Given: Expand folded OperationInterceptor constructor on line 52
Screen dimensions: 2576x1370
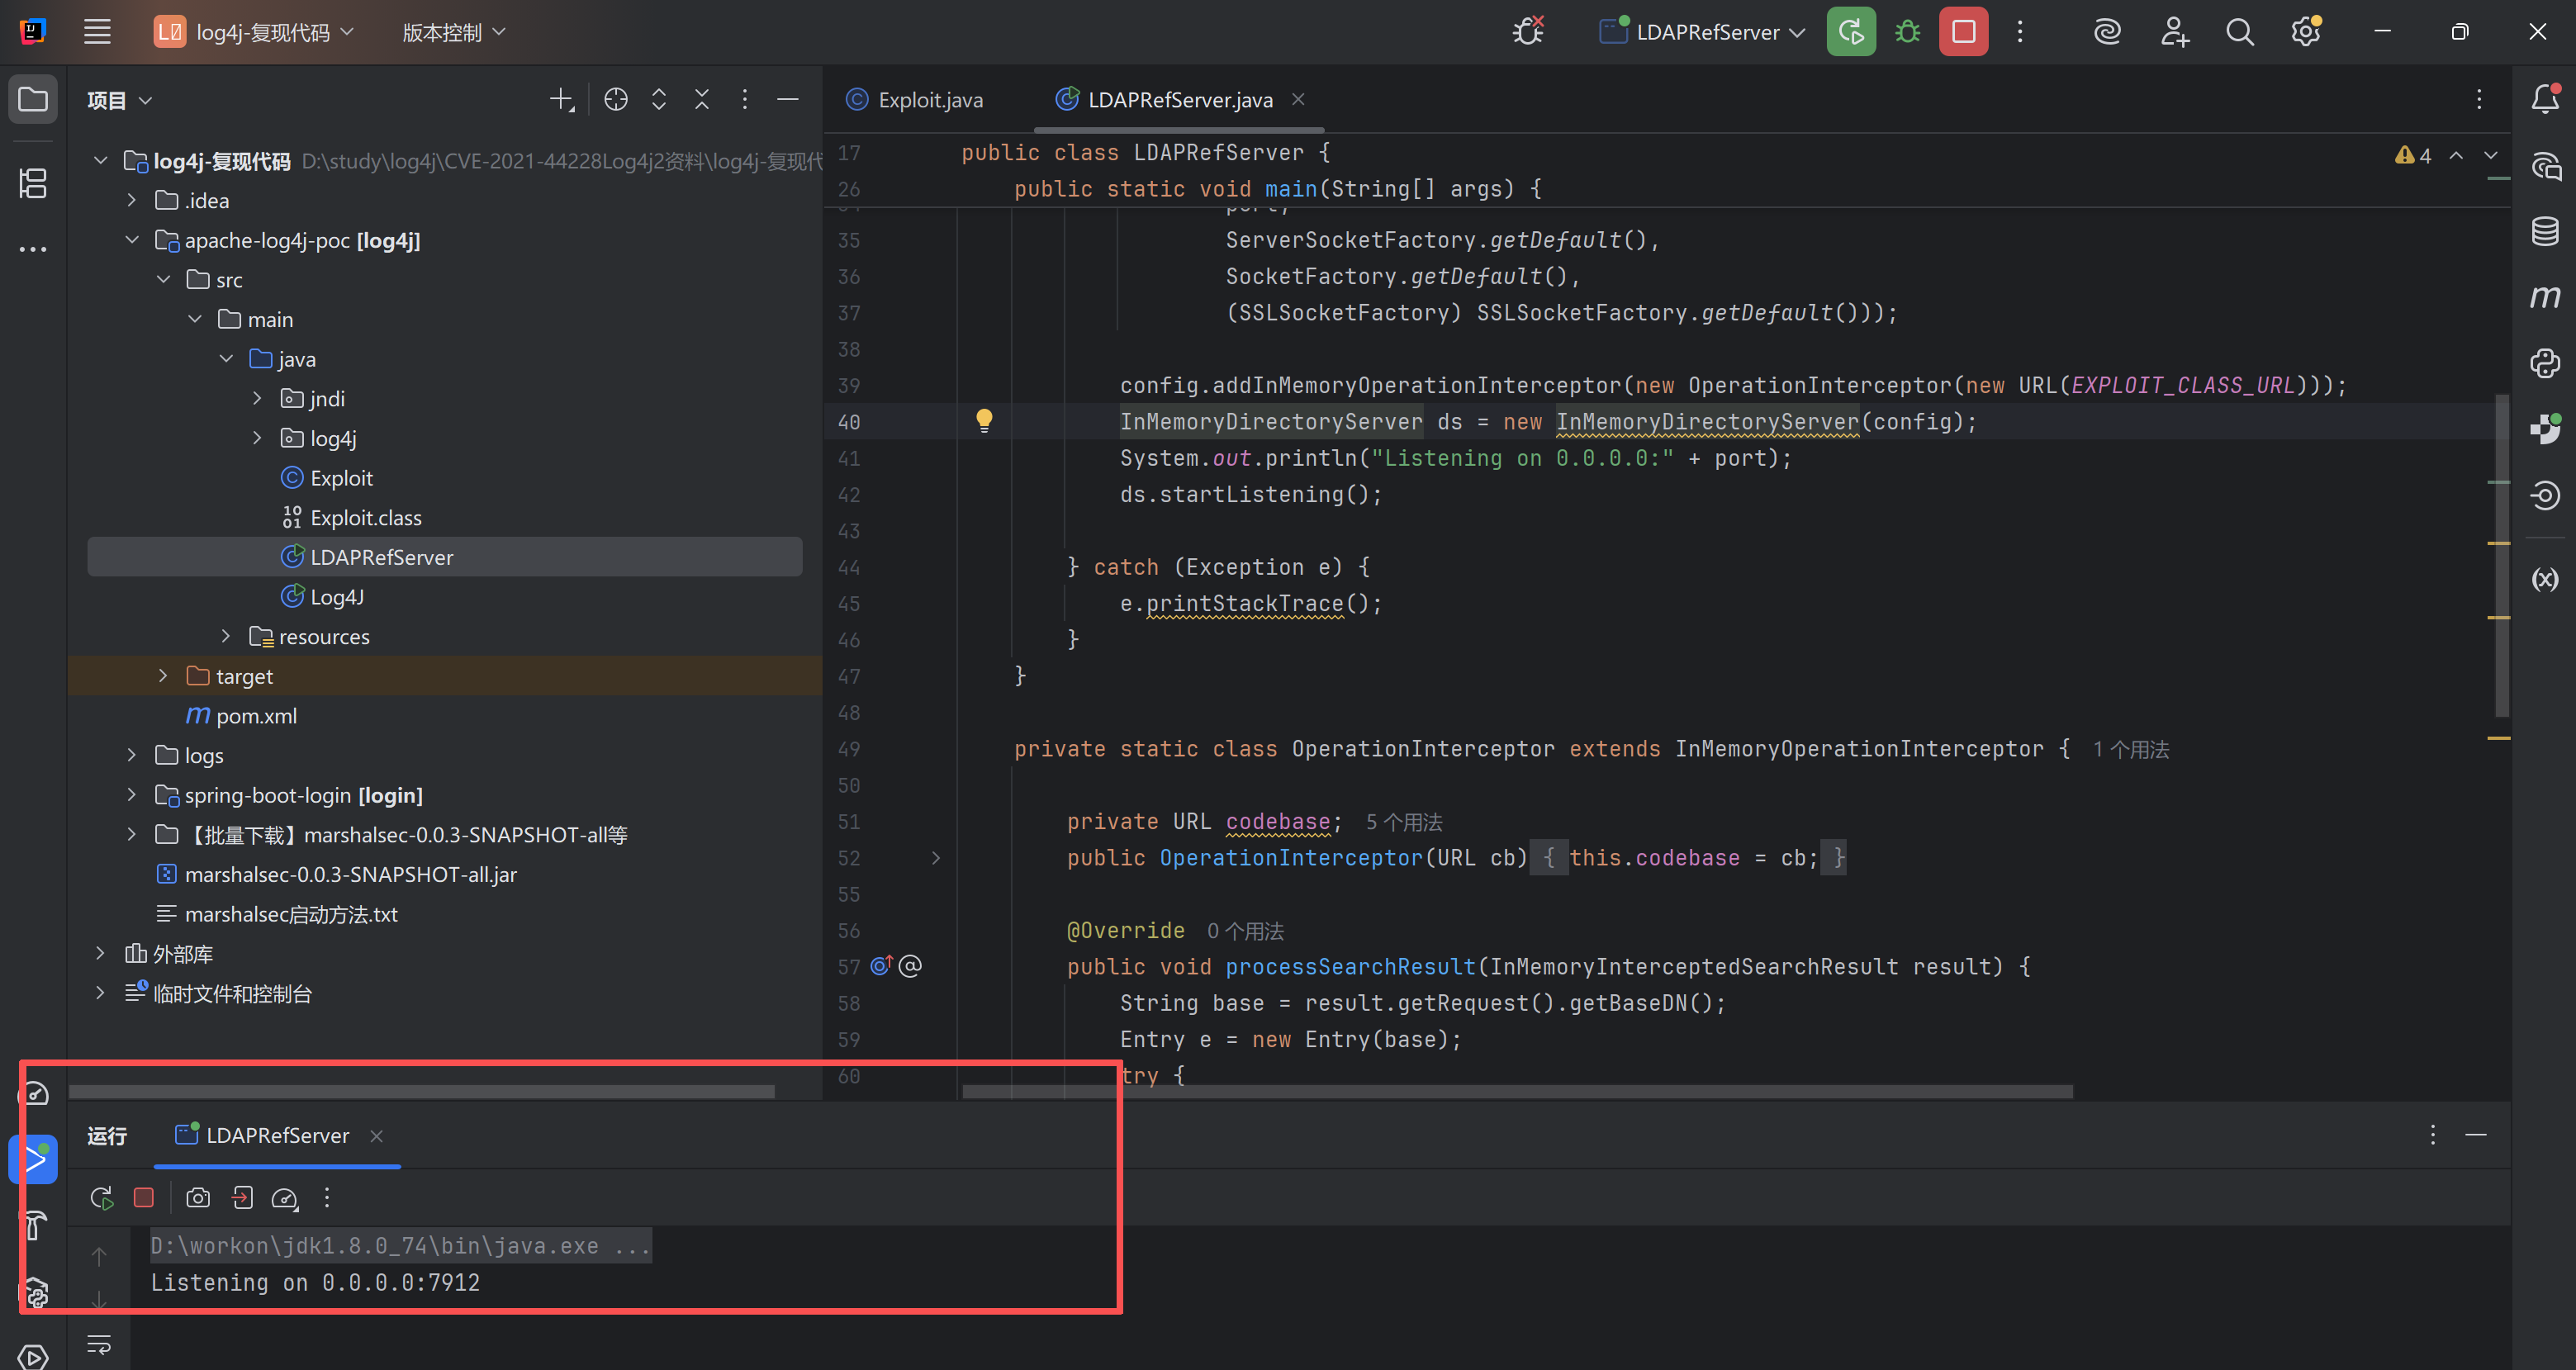Looking at the screenshot, I should click(x=936, y=858).
